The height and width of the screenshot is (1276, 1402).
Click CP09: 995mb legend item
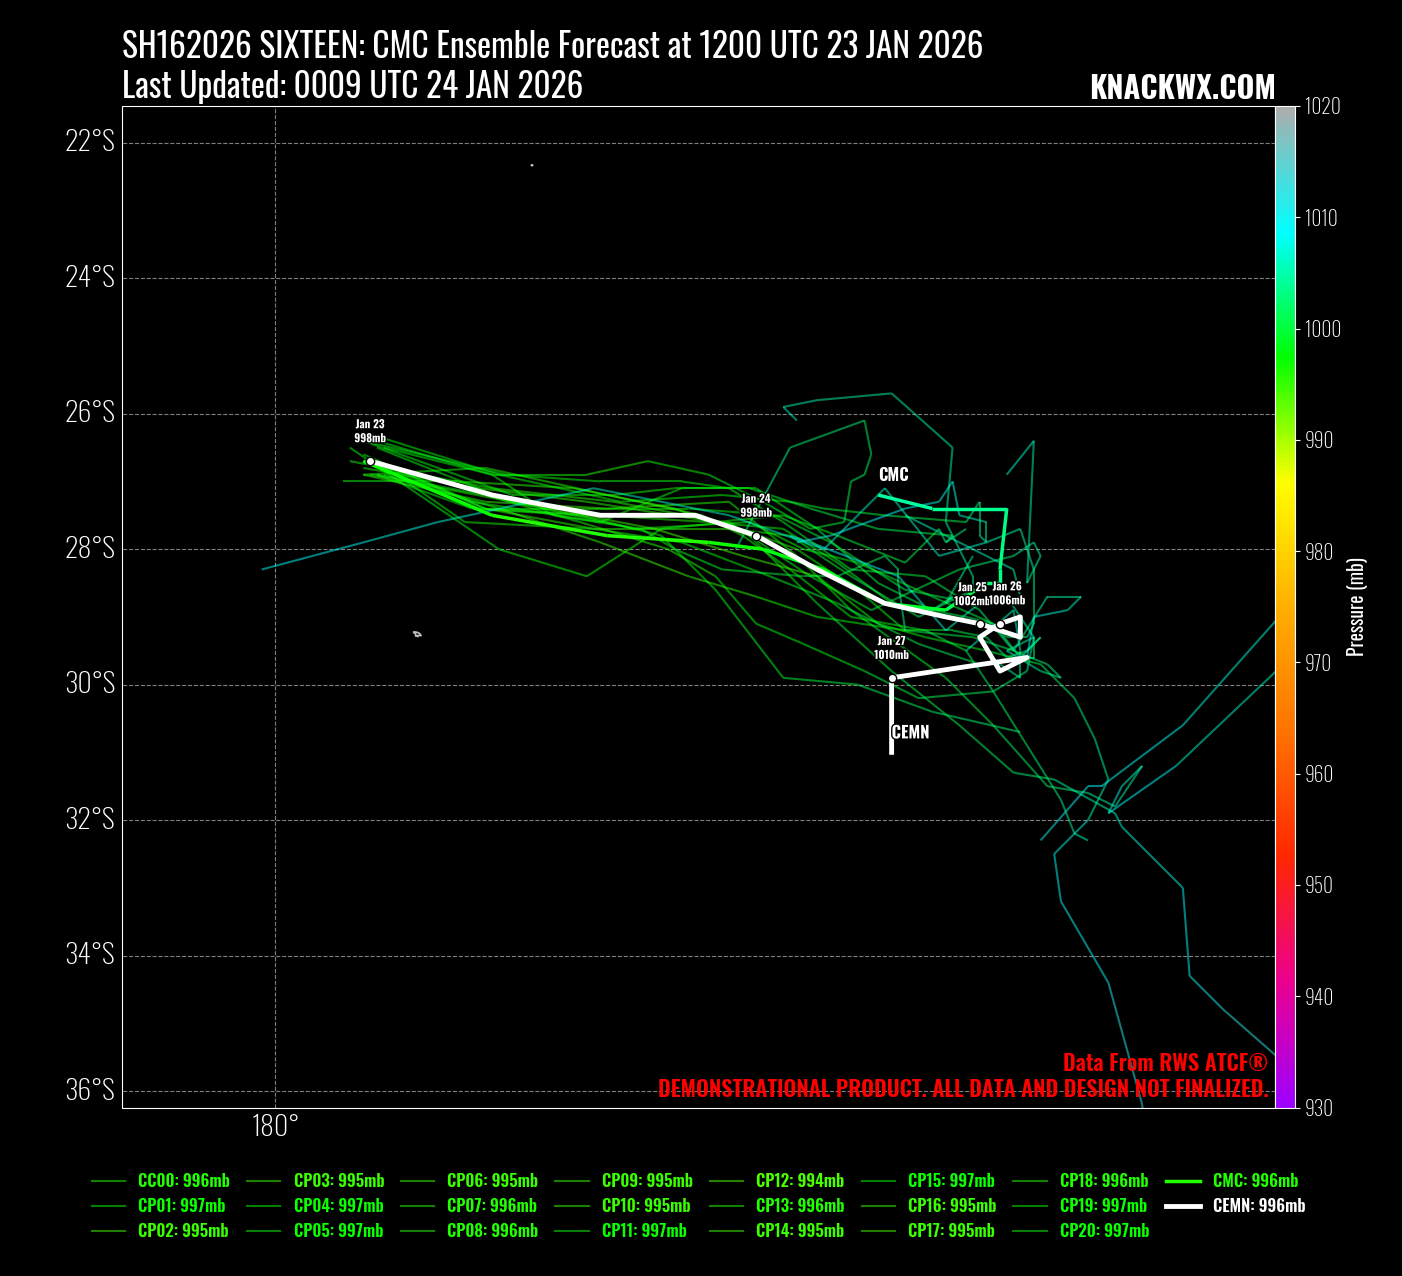[x=647, y=1181]
